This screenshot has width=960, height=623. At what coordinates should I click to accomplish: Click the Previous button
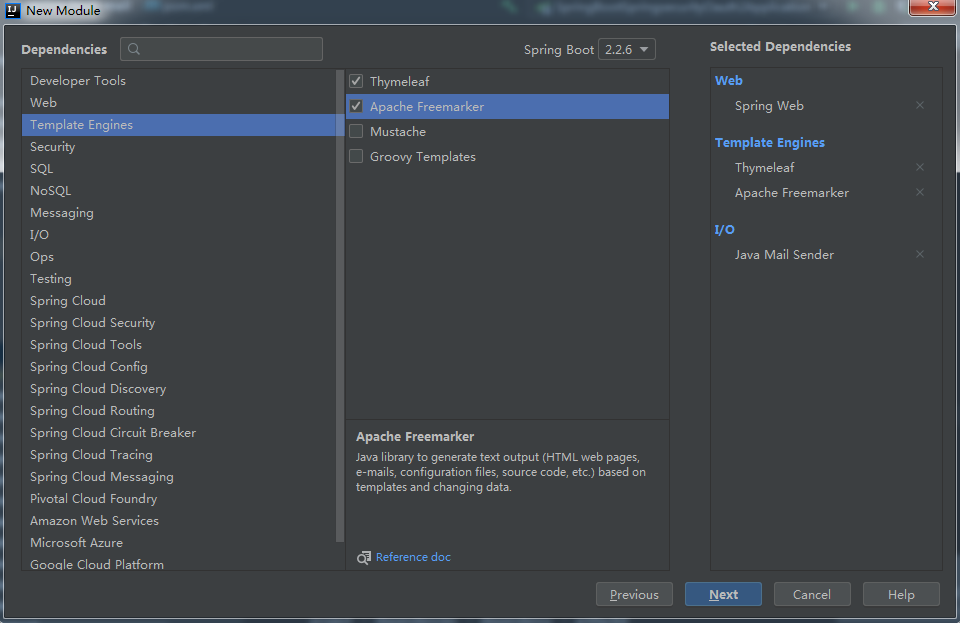[x=634, y=594]
